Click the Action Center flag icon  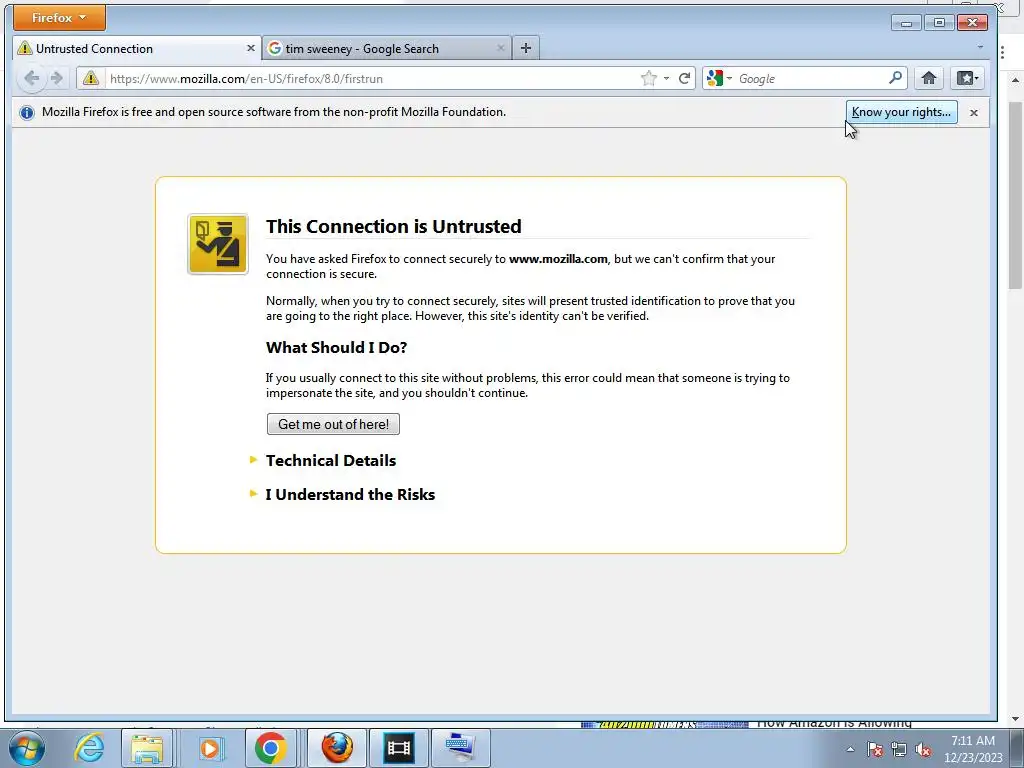pos(875,750)
